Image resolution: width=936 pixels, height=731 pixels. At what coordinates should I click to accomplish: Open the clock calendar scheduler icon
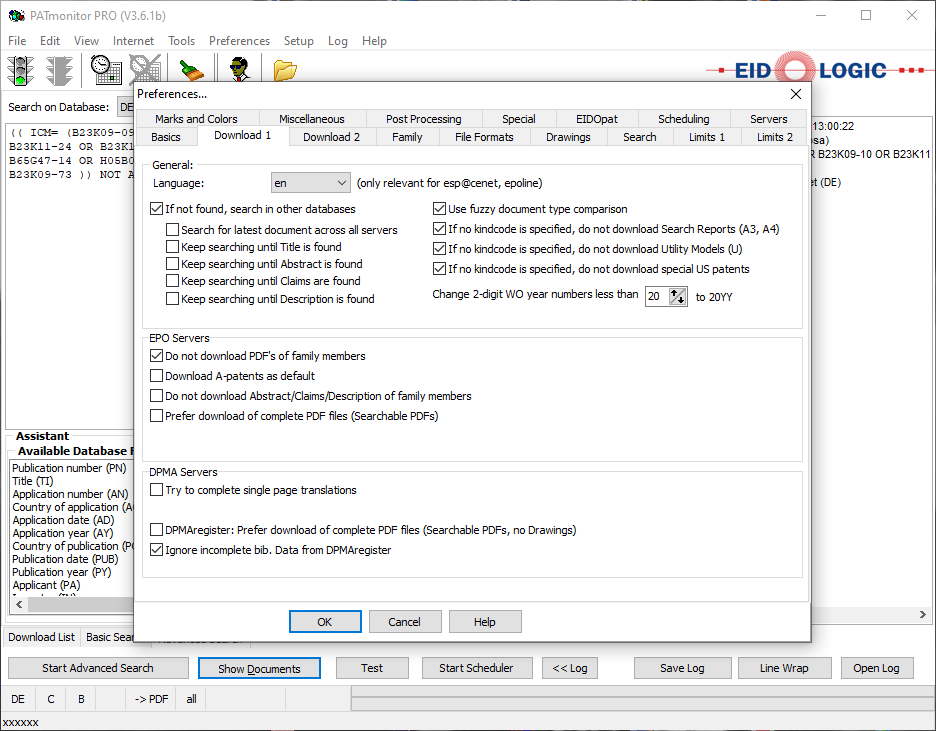click(106, 70)
